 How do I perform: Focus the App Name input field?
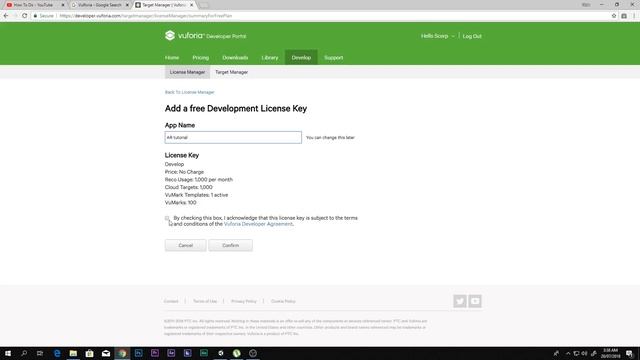coord(233,137)
